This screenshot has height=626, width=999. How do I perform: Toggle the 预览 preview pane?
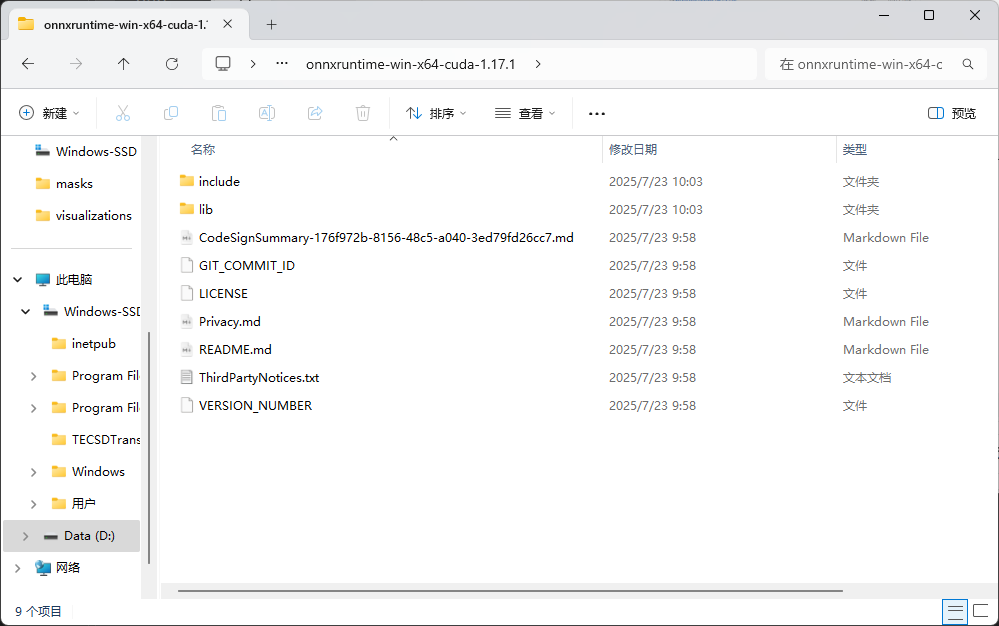point(952,113)
